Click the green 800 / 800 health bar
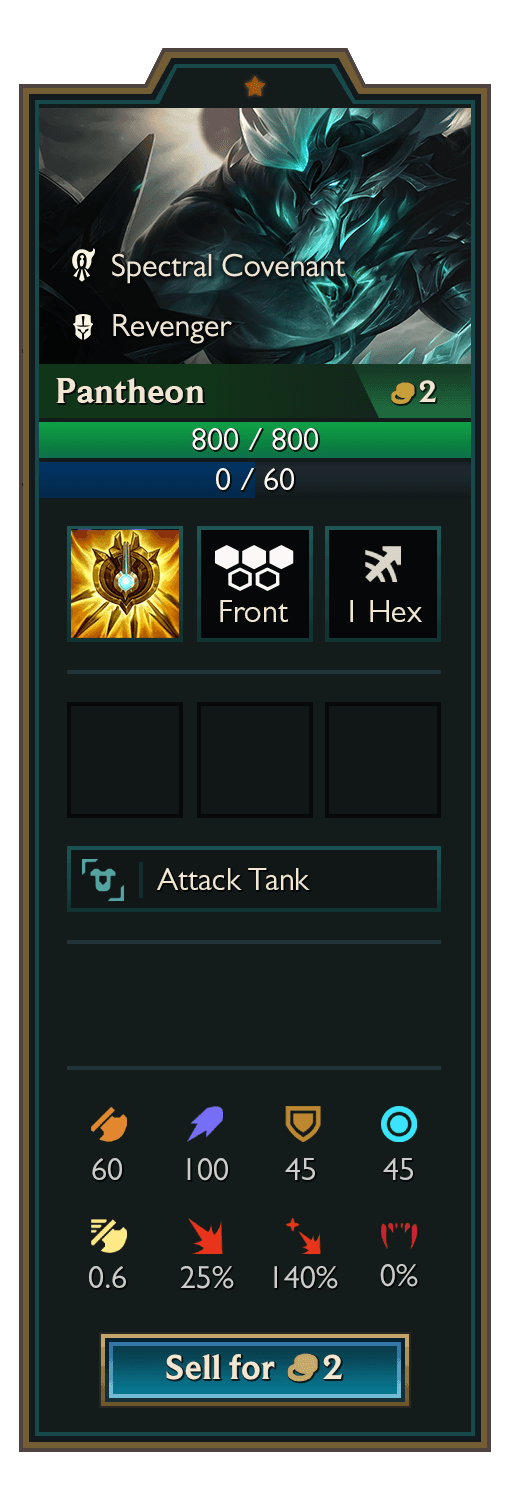Viewport: 510px width, 1500px height. click(255, 439)
